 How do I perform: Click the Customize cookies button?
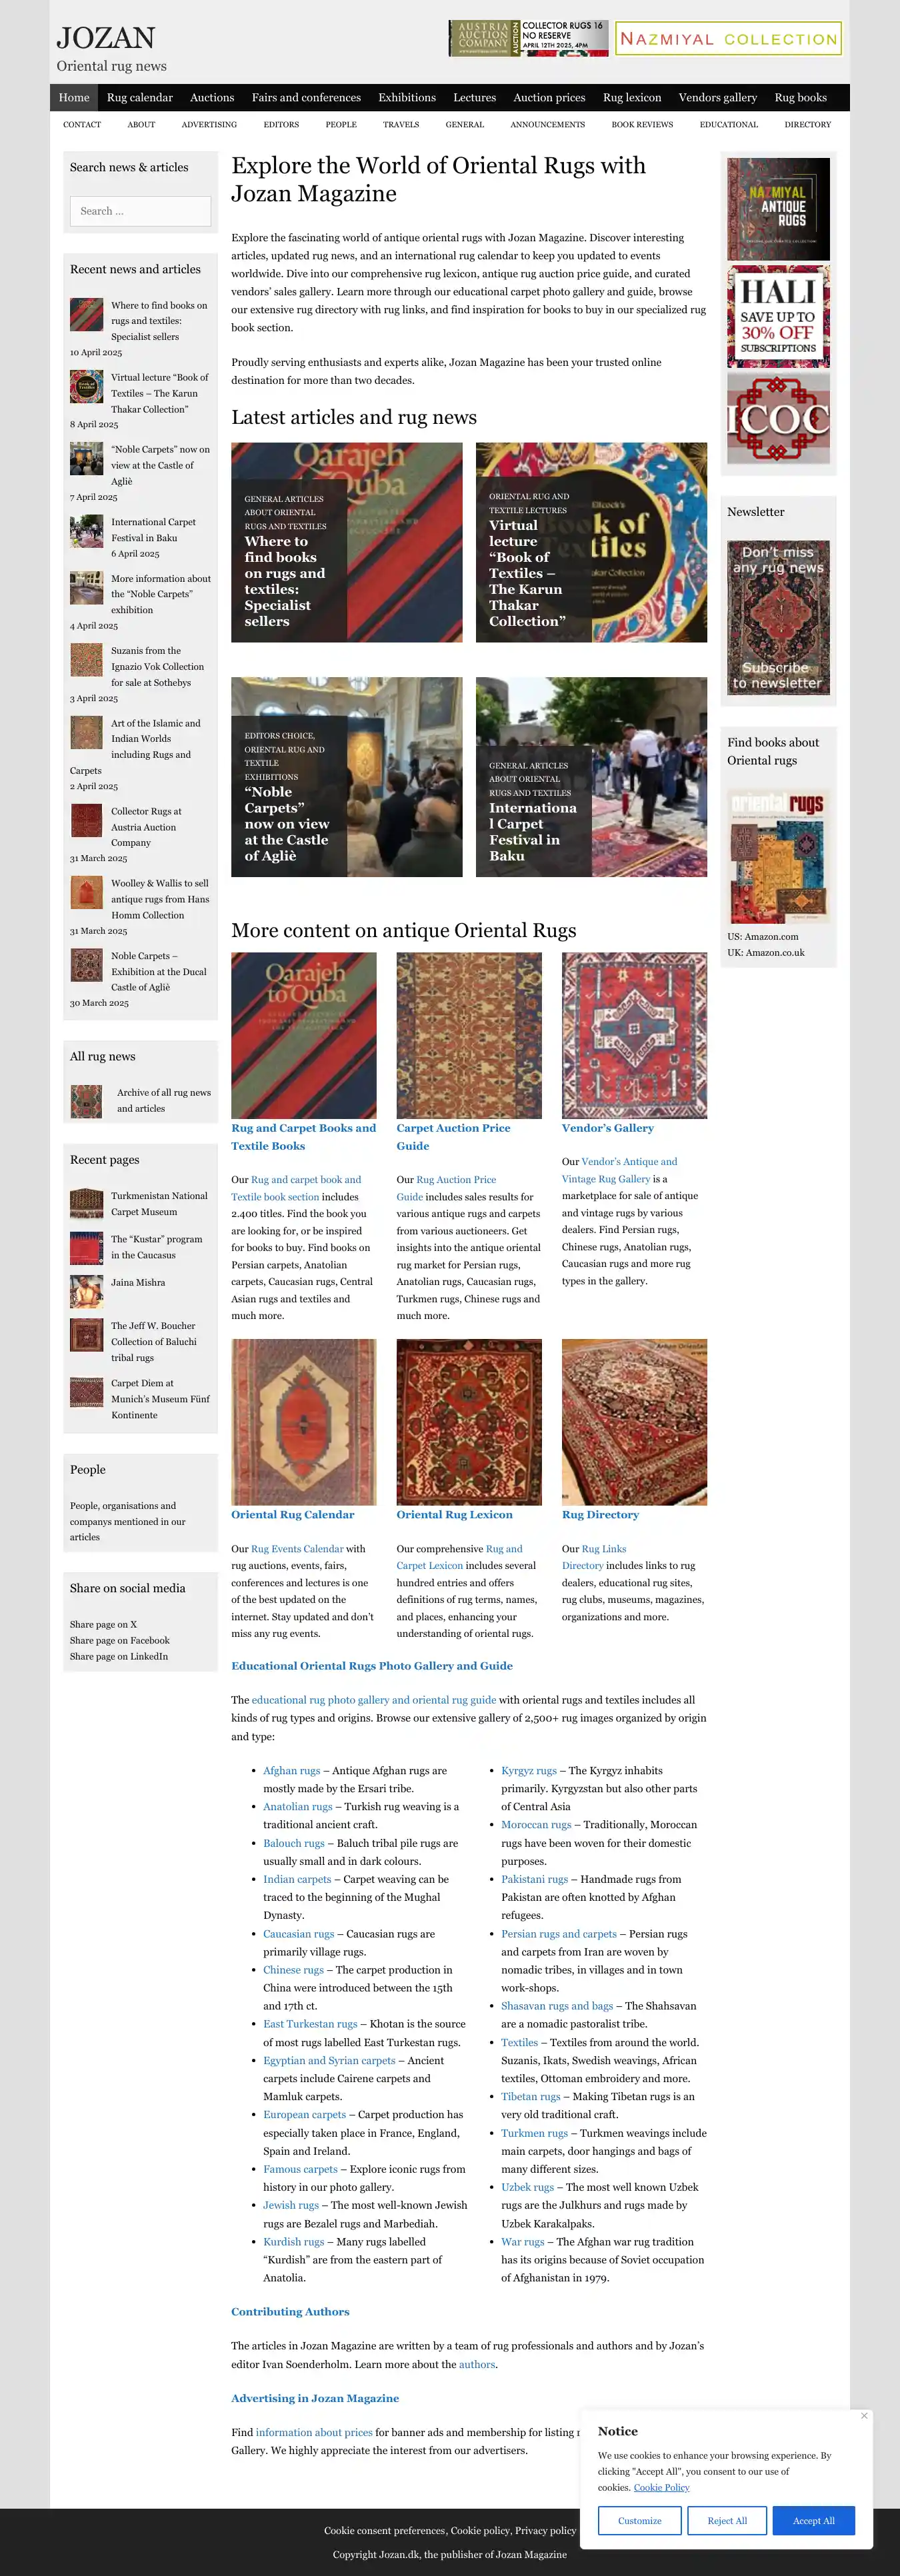point(639,2520)
